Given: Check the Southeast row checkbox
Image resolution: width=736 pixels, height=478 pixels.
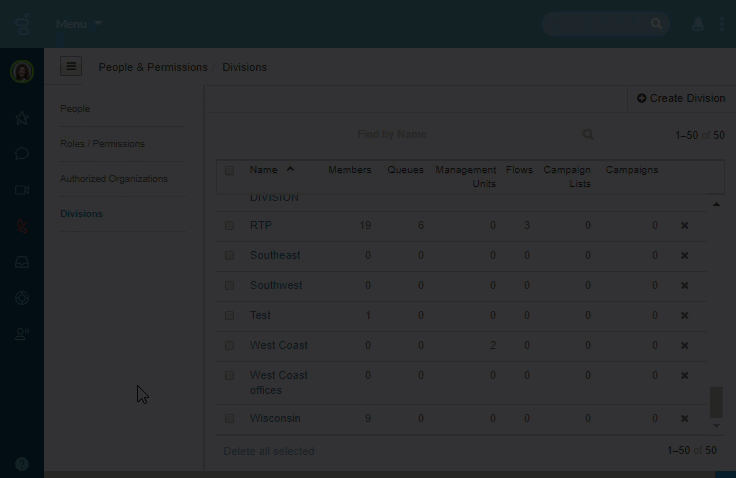Looking at the screenshot, I should point(229,255).
